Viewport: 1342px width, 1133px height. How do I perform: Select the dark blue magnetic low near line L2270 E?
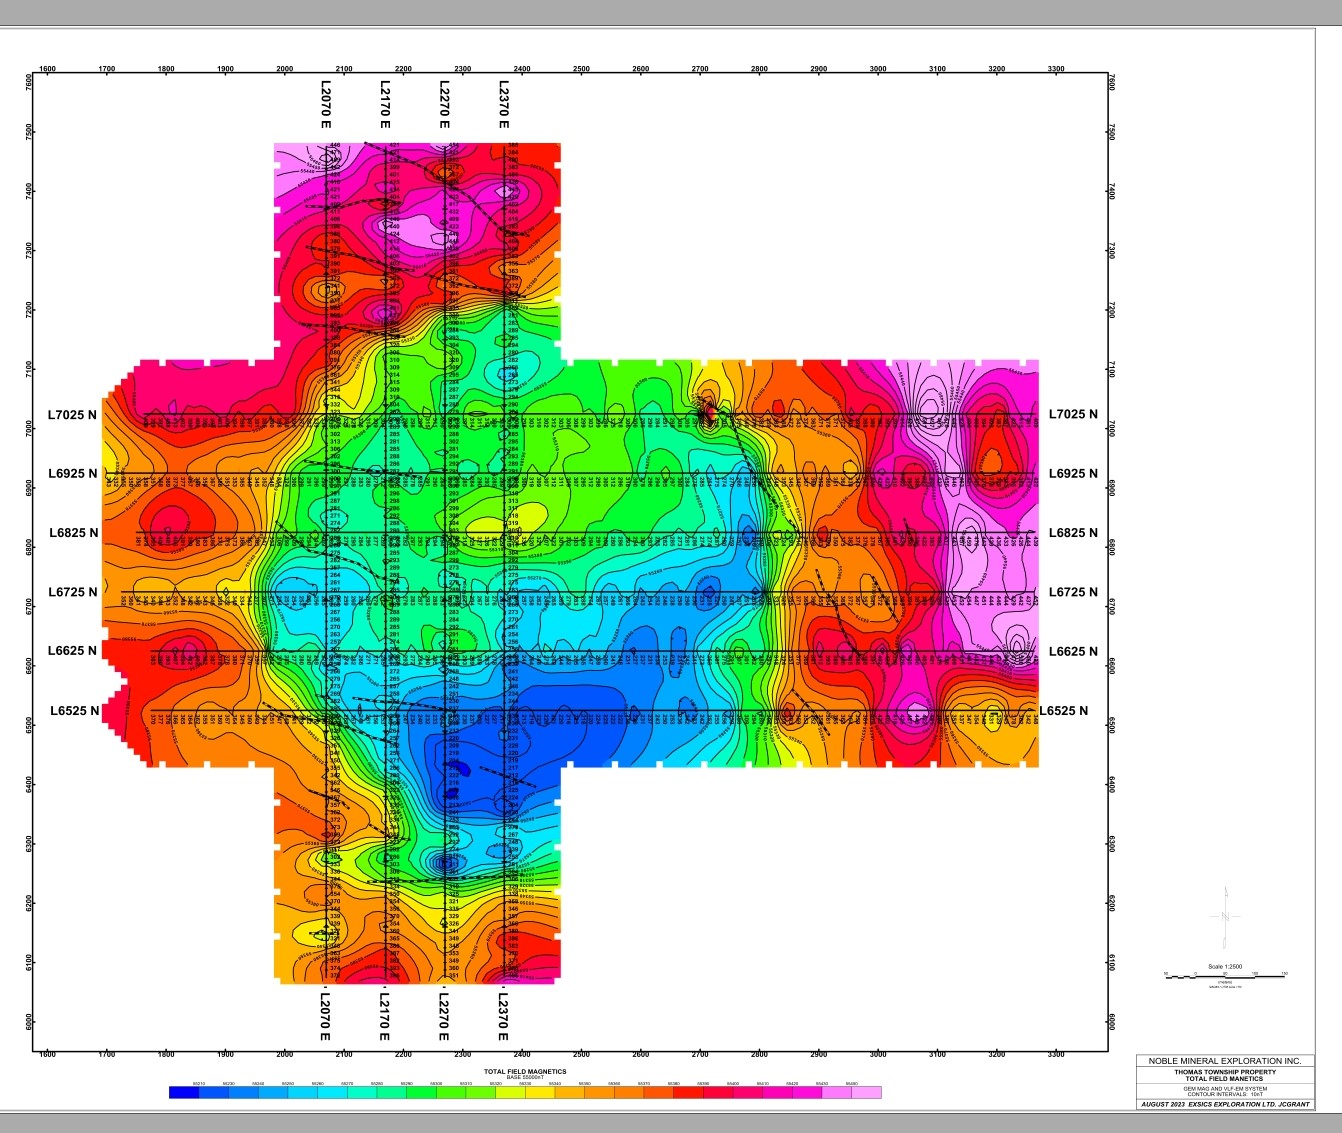point(456,770)
